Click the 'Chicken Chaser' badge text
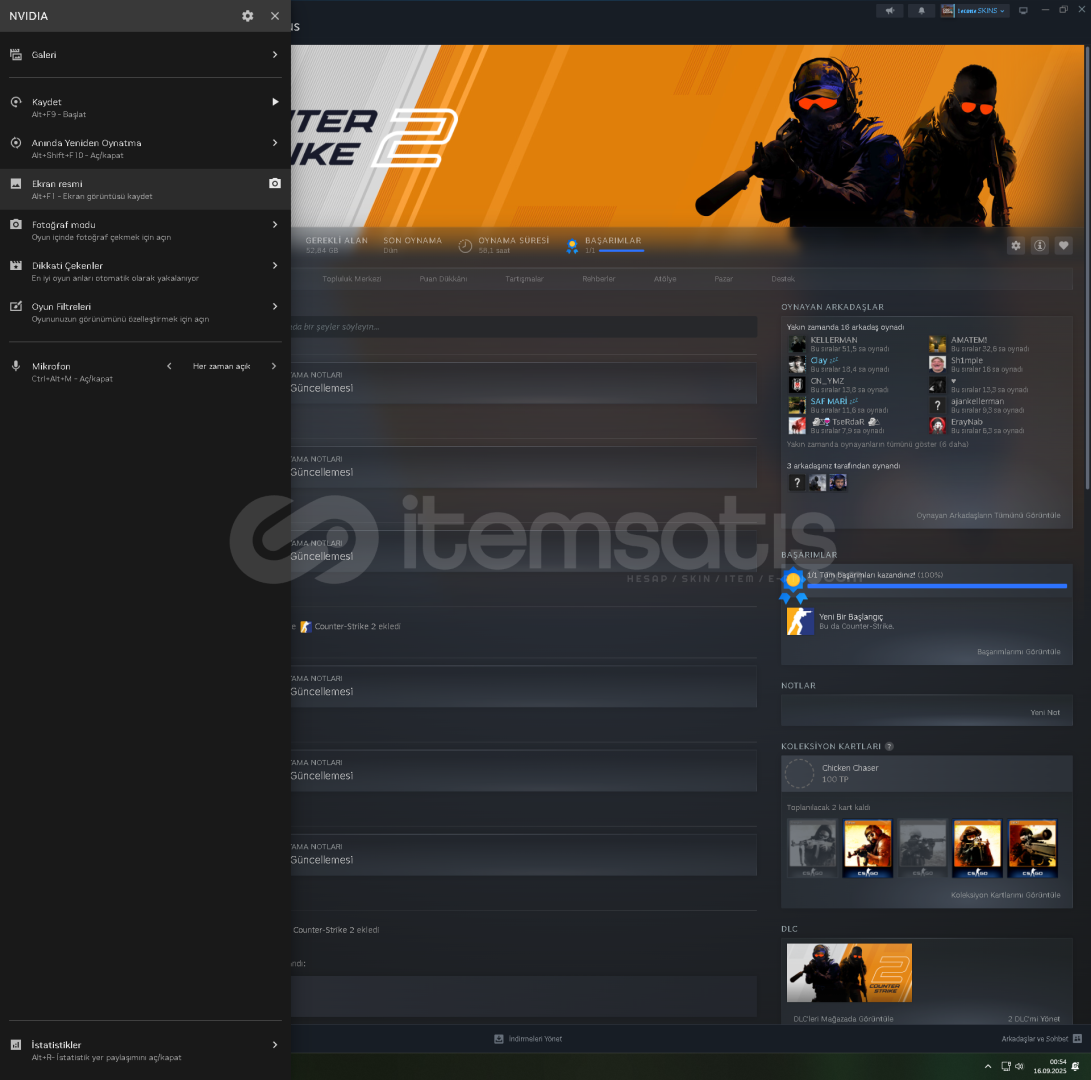Screen dimensions: 1091x1080 click(x=850, y=768)
